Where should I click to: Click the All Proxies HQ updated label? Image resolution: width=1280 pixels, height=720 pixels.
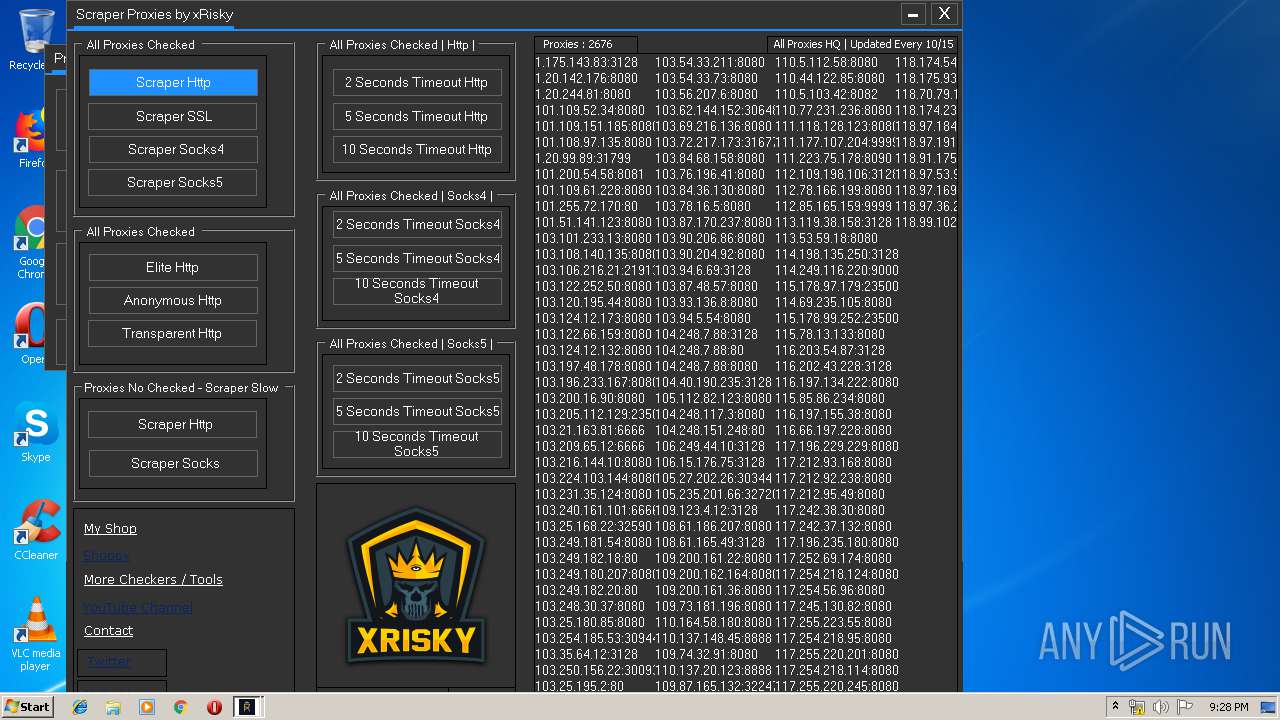[863, 44]
